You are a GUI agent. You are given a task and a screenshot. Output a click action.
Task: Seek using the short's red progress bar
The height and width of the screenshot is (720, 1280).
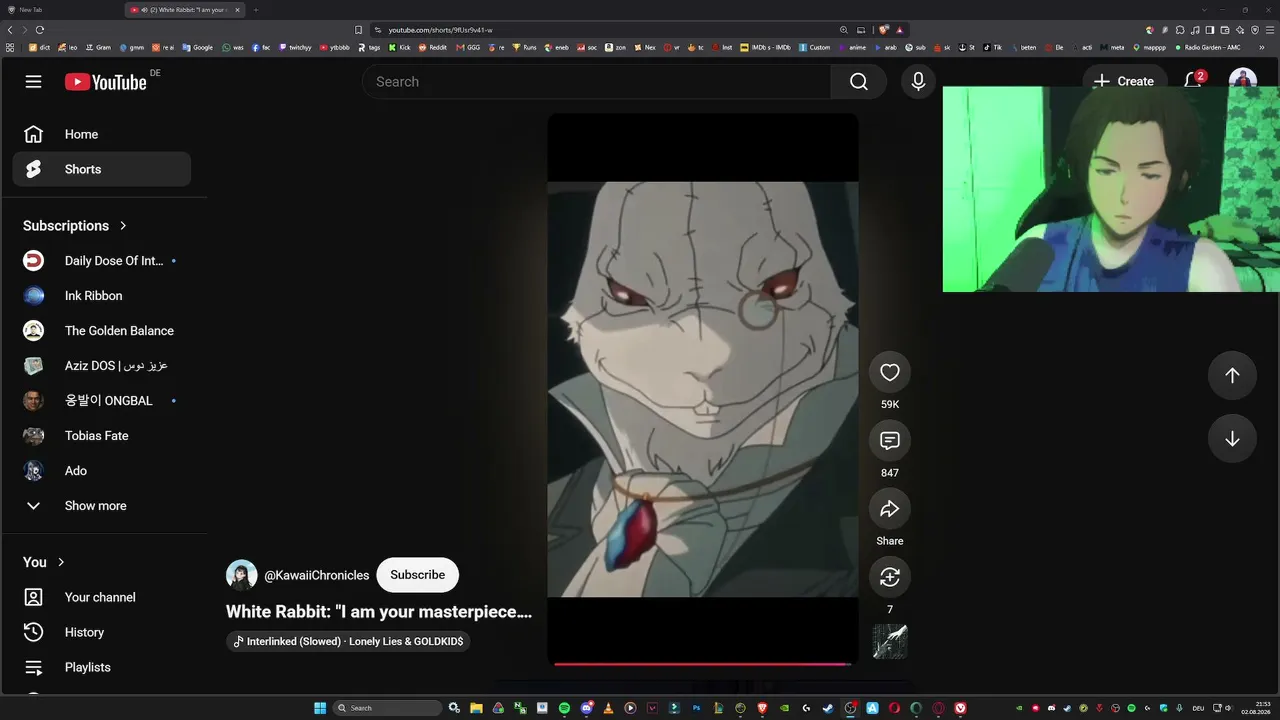click(x=703, y=663)
